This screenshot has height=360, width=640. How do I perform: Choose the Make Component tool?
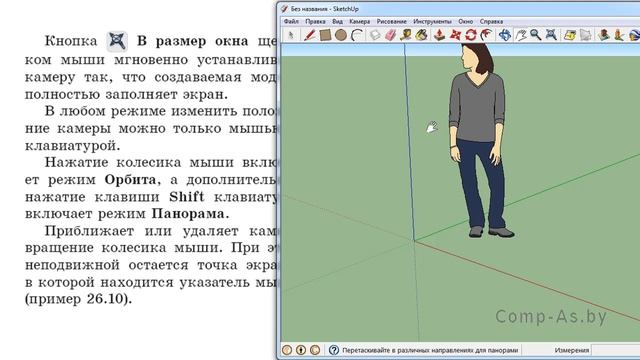(375, 35)
